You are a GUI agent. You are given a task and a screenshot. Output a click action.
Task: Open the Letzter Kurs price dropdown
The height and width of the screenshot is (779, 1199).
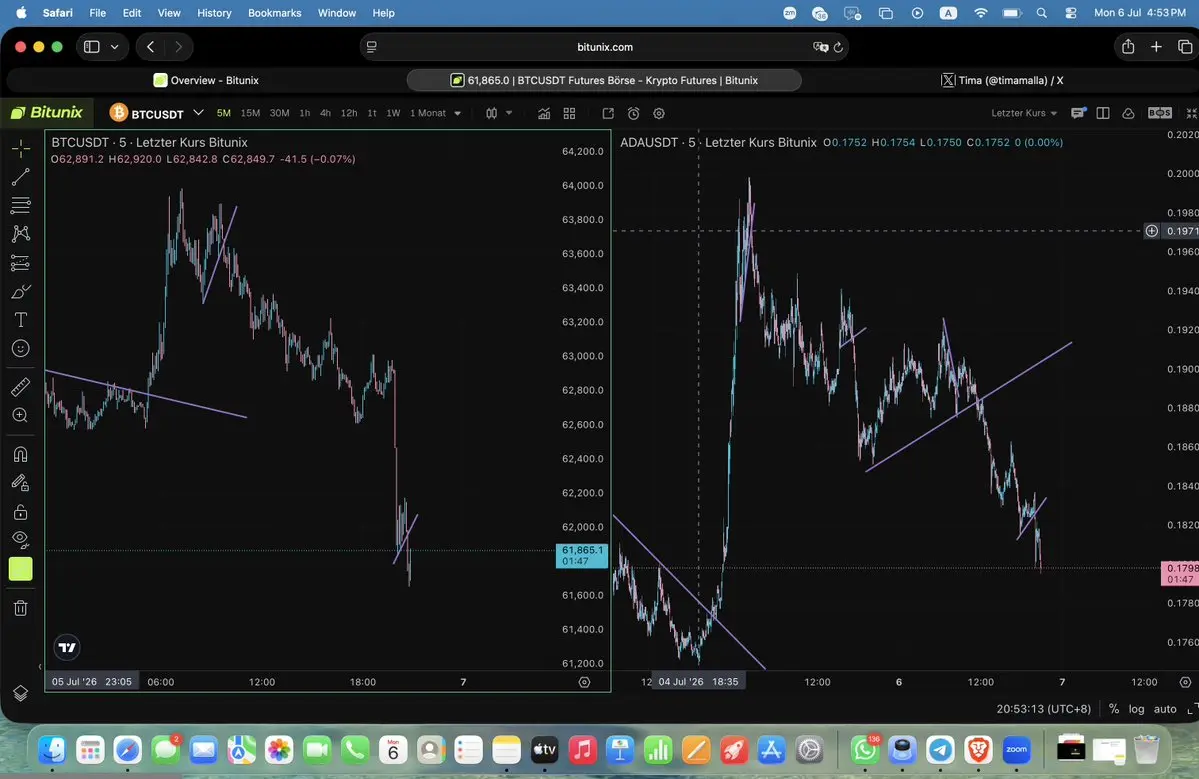pos(1024,113)
